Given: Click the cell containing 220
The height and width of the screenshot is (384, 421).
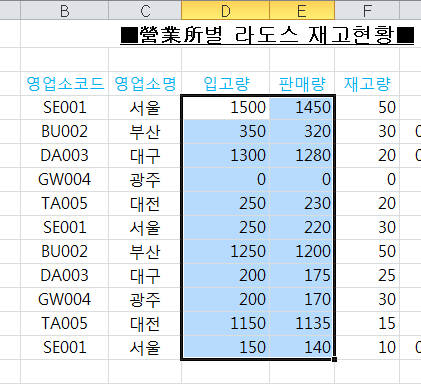Looking at the screenshot, I should 302,228.
